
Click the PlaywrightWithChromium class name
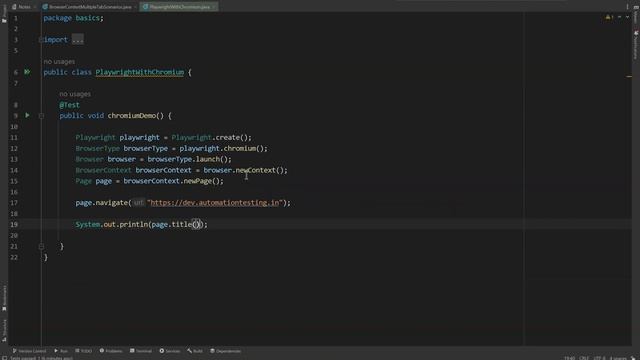(x=140, y=72)
